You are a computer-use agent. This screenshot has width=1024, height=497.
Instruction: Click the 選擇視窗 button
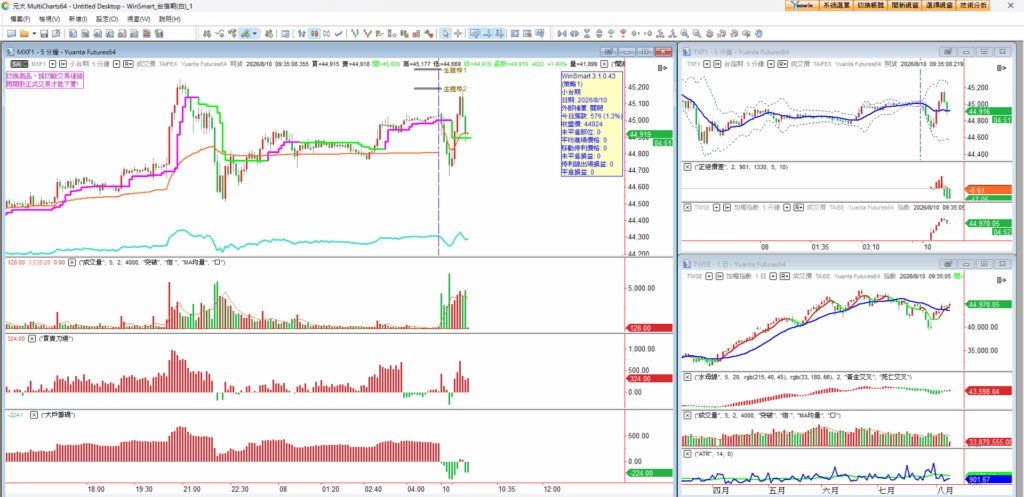(x=940, y=5)
